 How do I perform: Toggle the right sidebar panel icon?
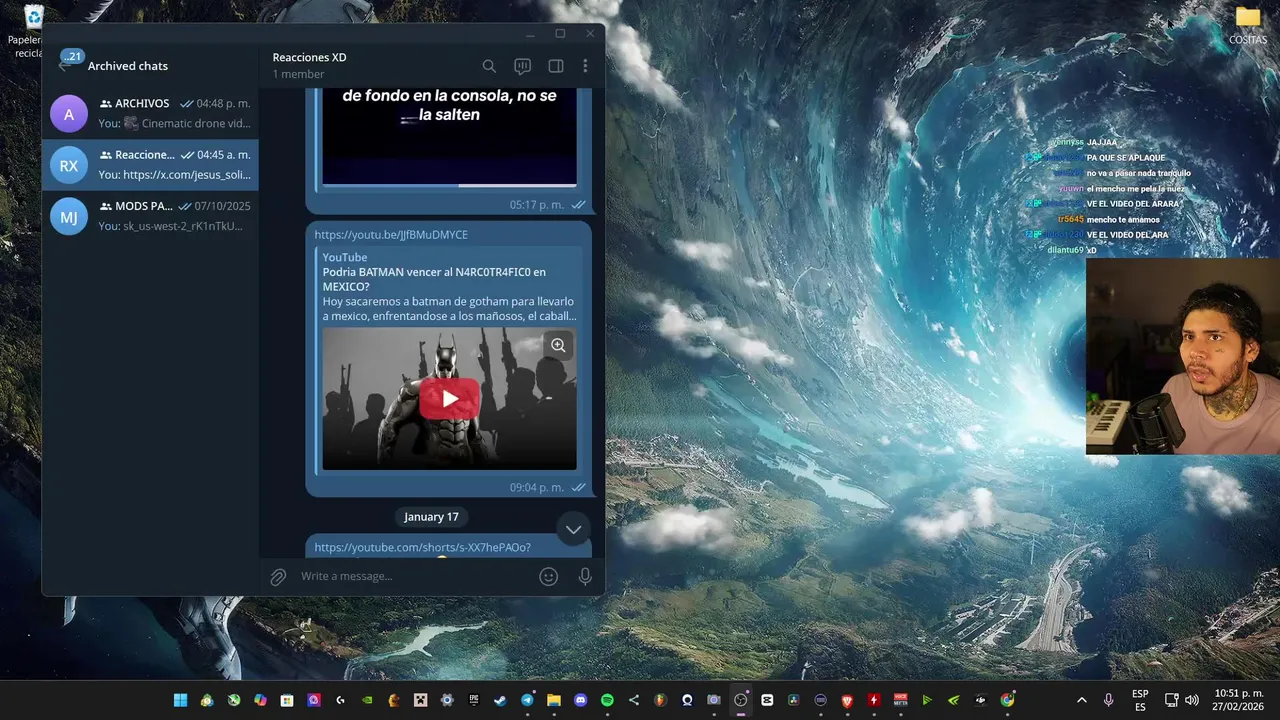pyautogui.click(x=556, y=66)
